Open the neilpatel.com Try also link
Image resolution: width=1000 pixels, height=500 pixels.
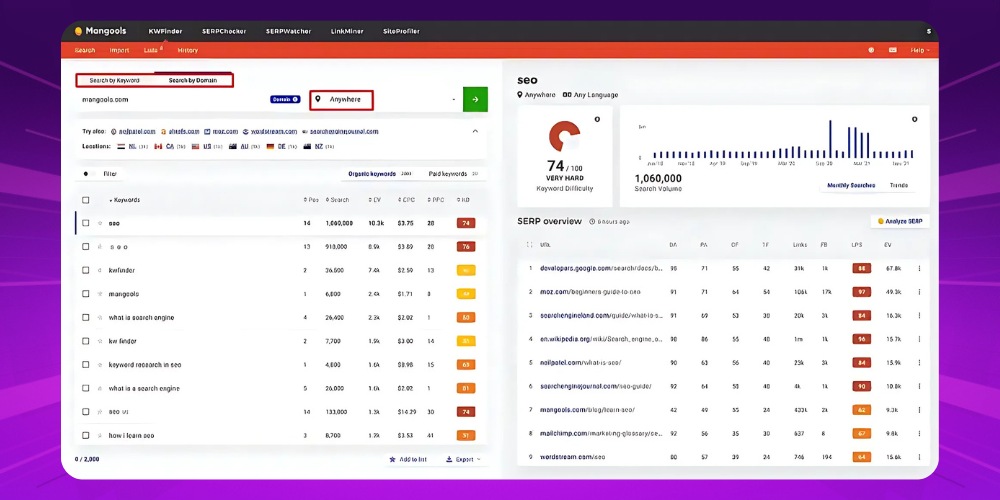coord(133,131)
